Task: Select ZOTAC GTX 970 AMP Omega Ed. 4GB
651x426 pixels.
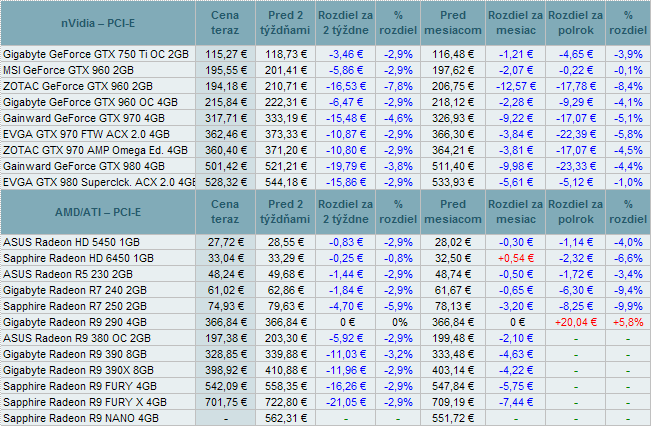Action: click(95, 150)
